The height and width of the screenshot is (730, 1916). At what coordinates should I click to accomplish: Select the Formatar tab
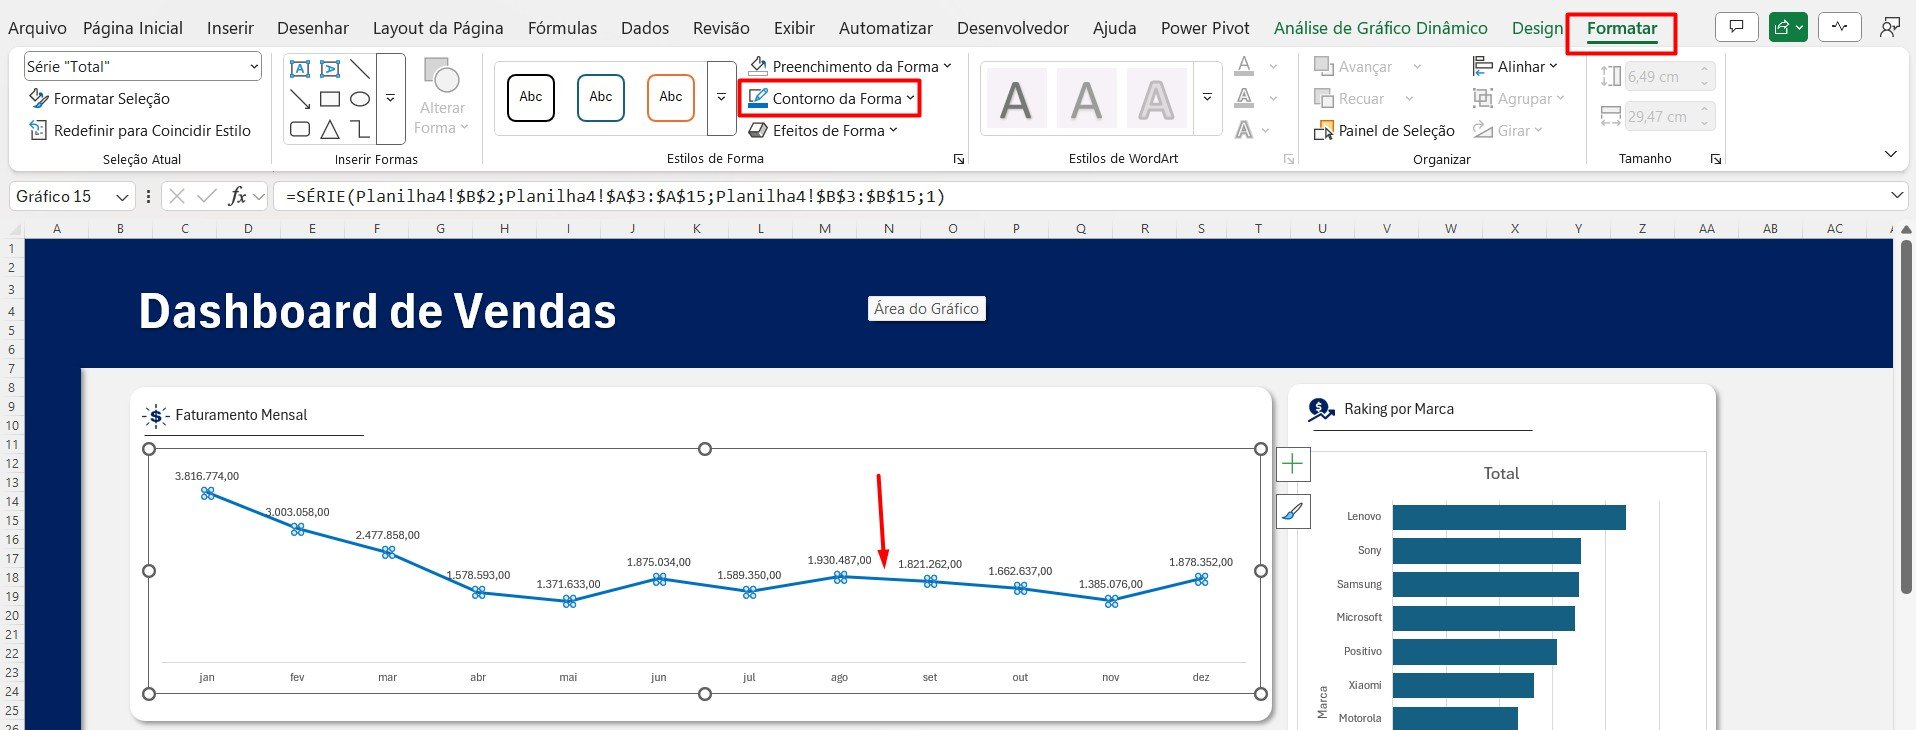click(x=1621, y=28)
